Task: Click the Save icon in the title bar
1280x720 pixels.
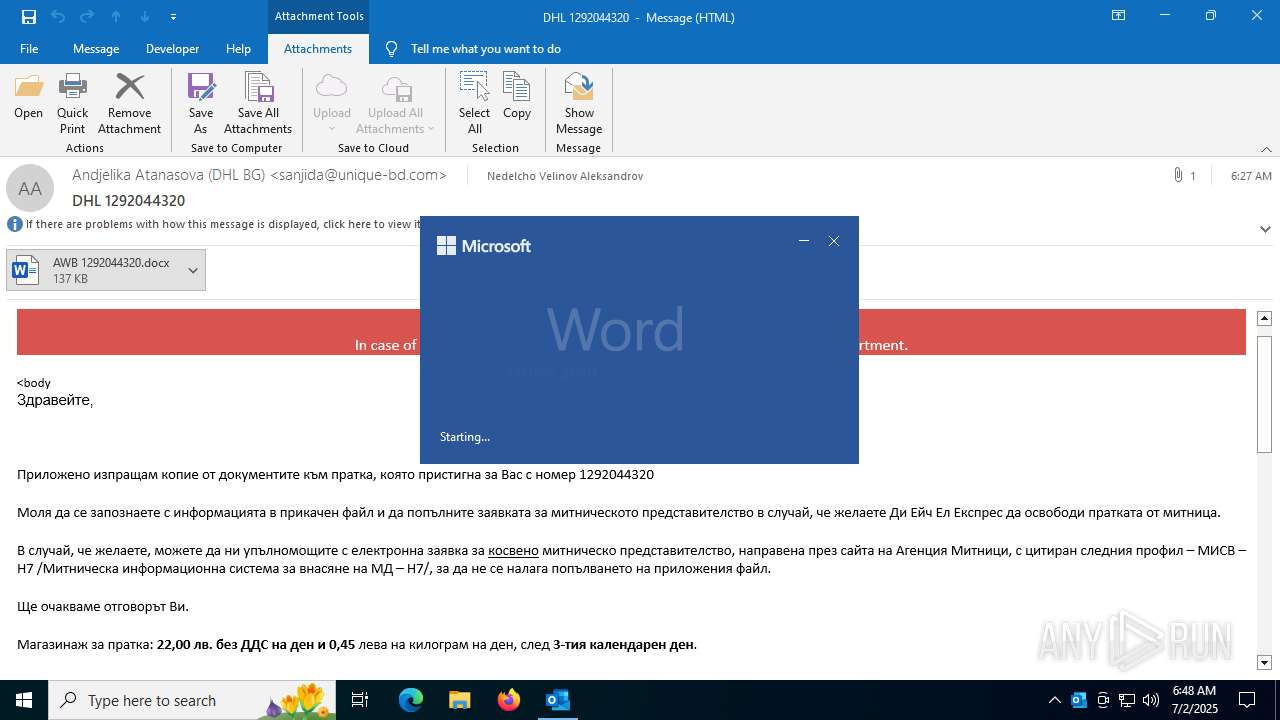Action: (x=29, y=17)
